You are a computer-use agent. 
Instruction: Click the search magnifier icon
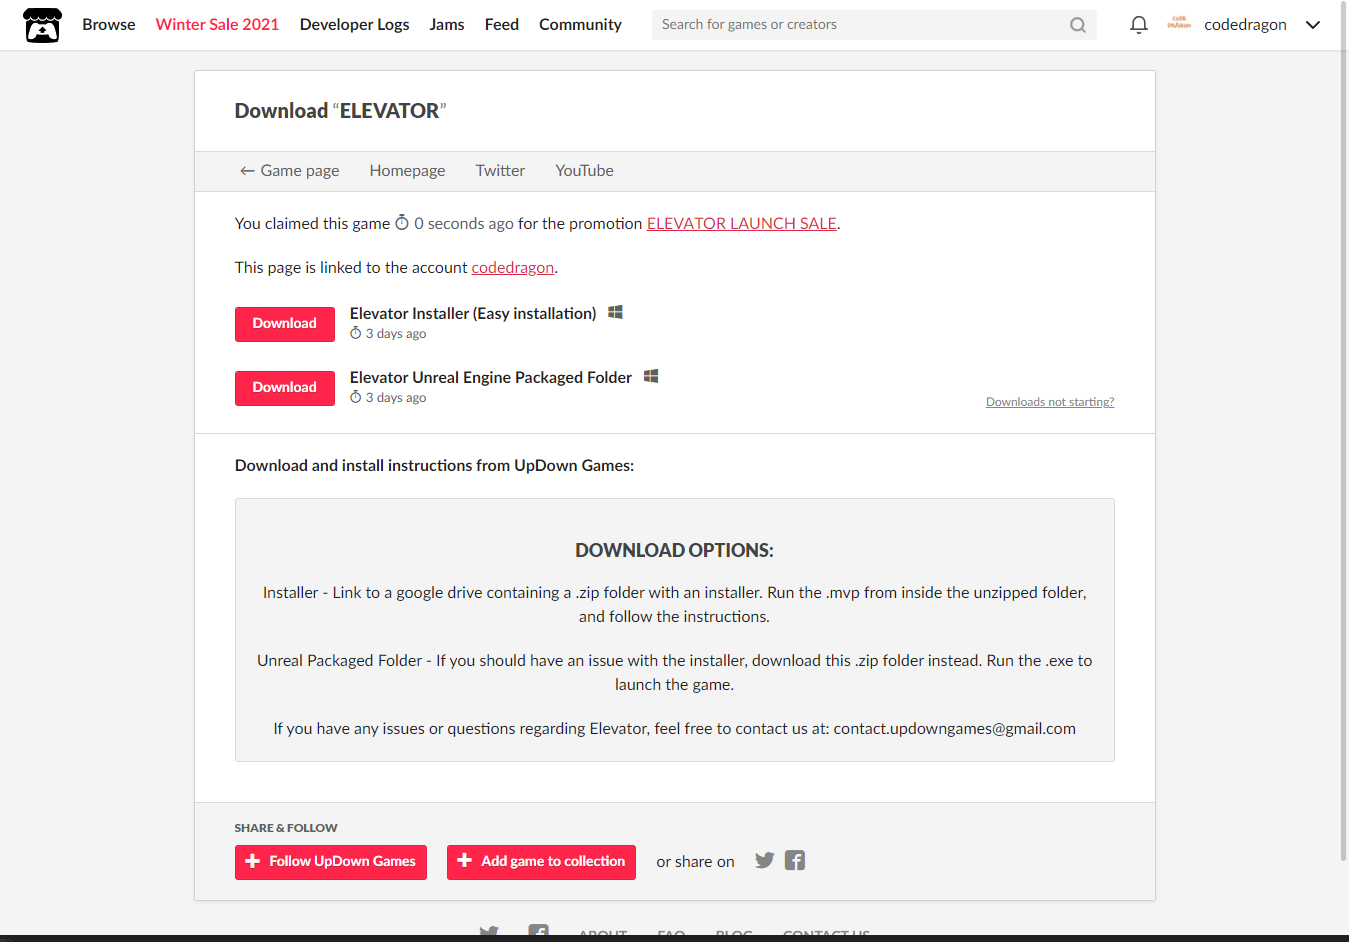1077,25
